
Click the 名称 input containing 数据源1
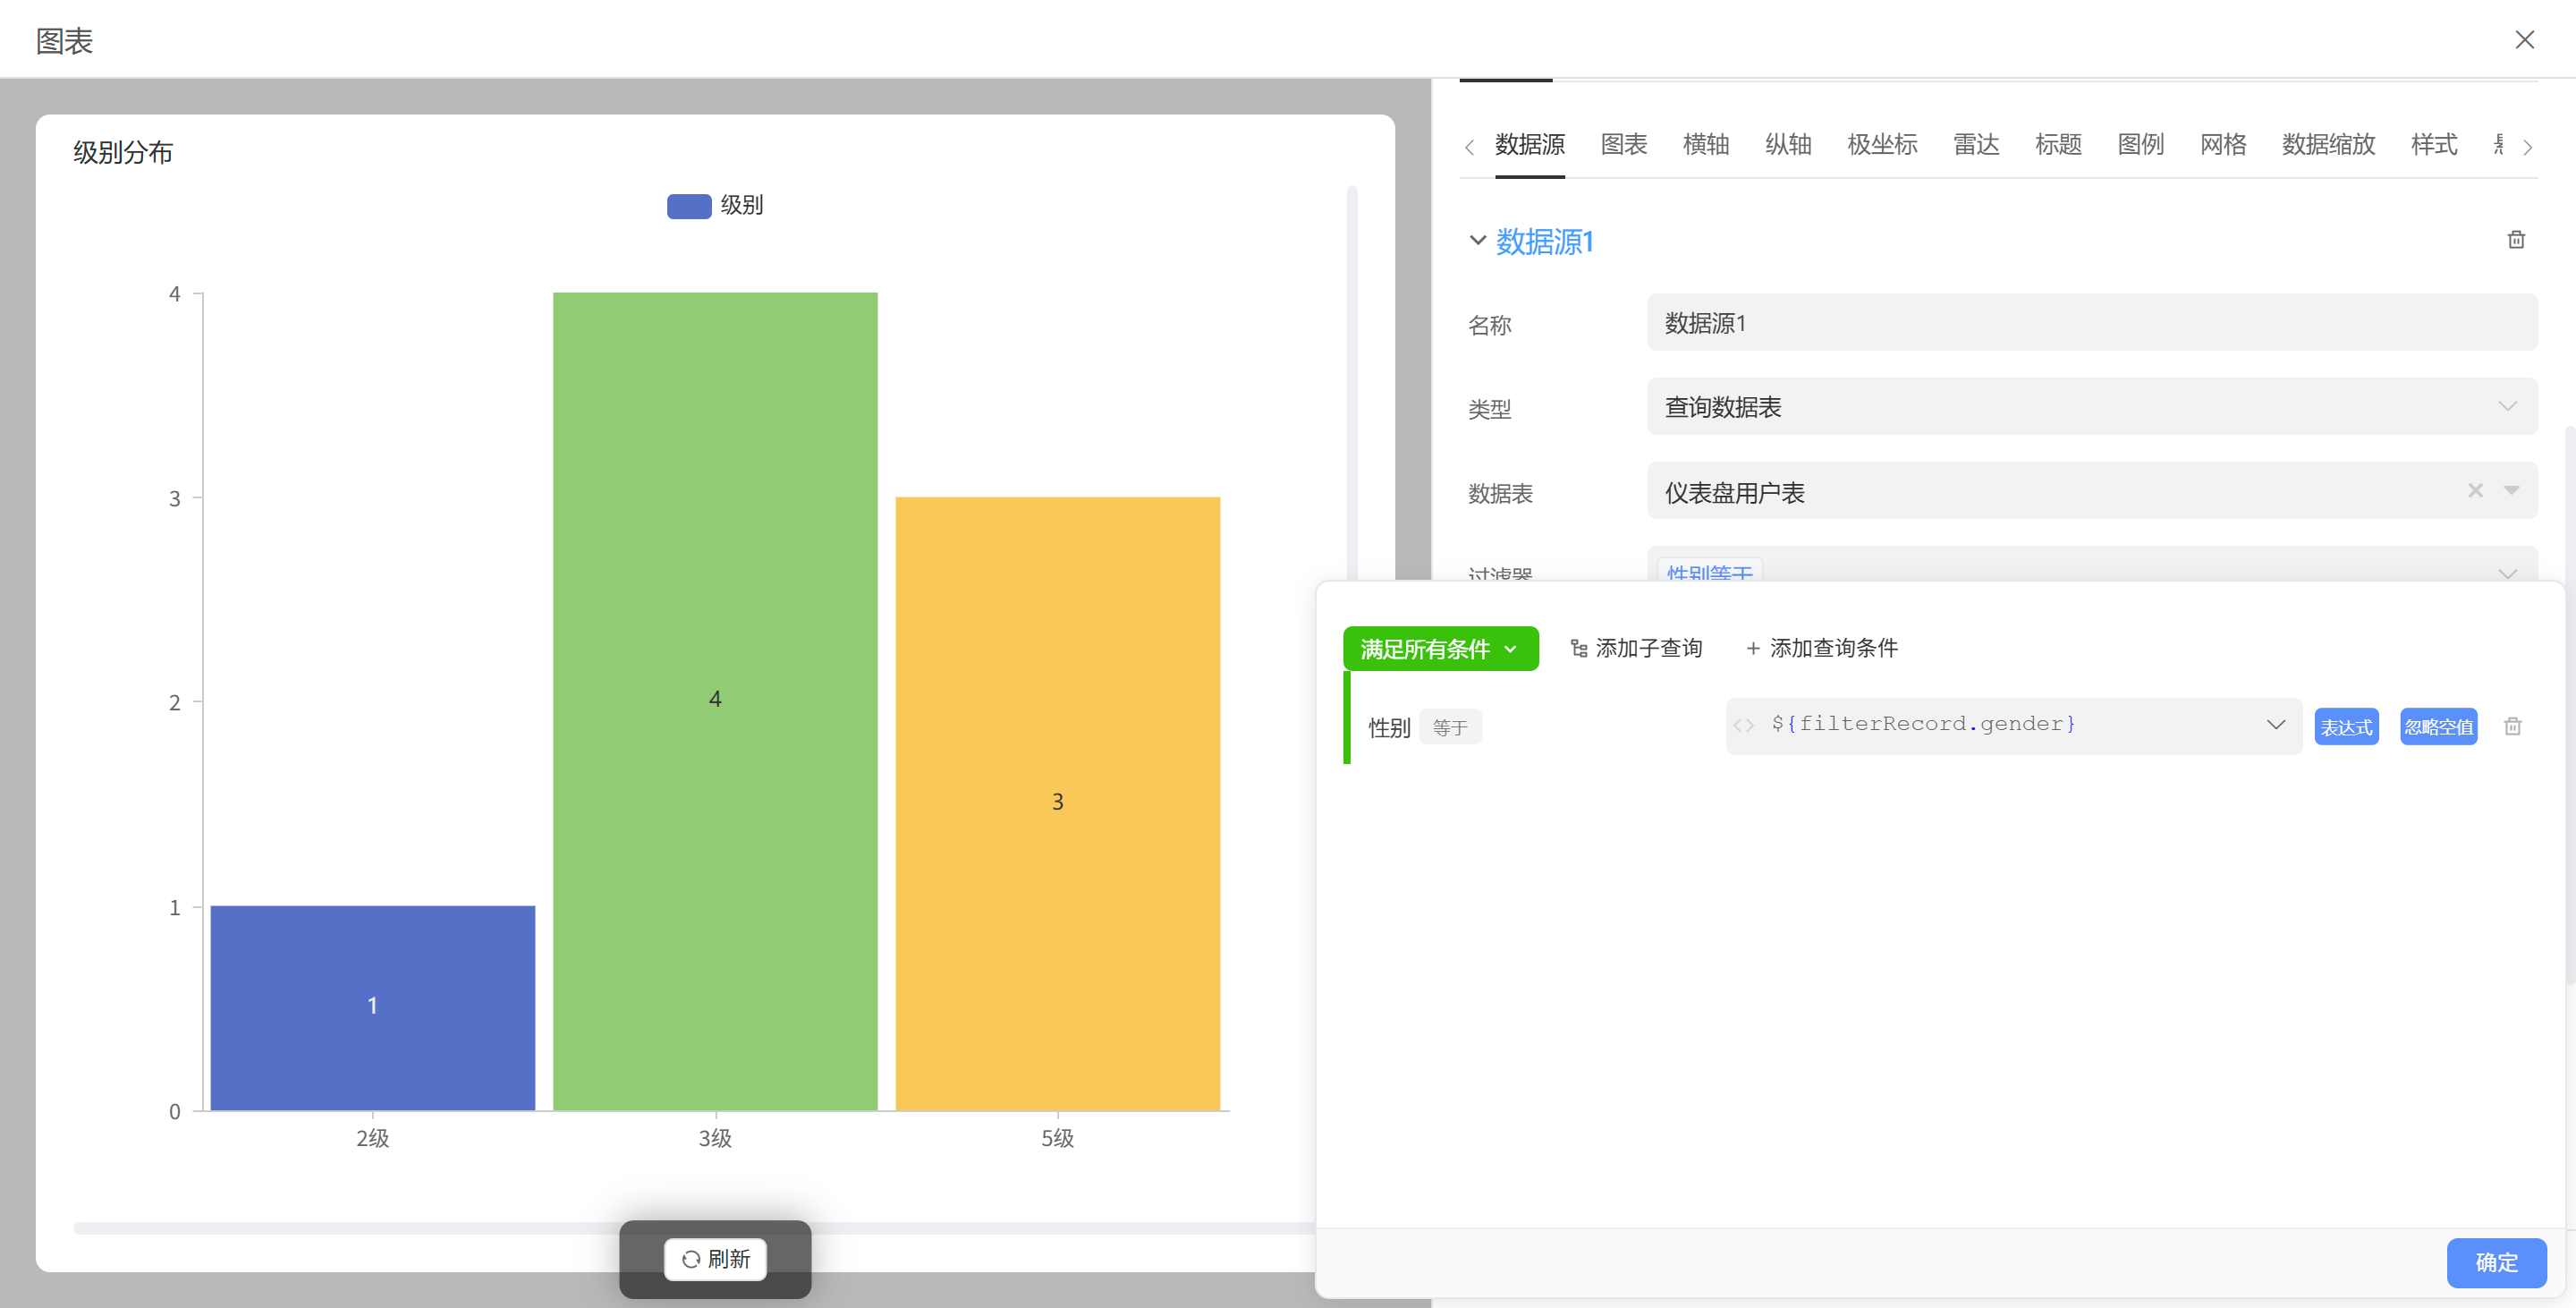[2090, 322]
